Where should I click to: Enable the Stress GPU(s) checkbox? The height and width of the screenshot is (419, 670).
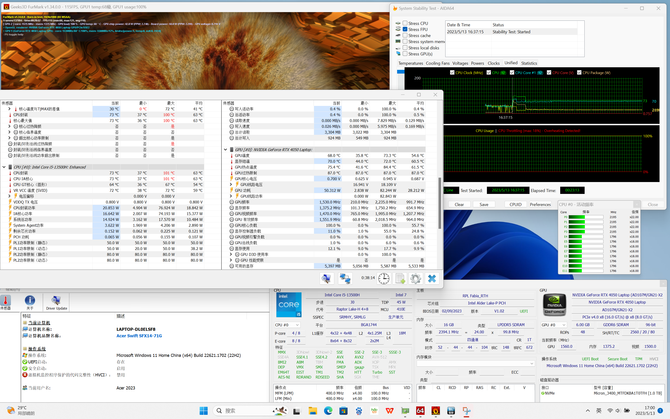405,54
